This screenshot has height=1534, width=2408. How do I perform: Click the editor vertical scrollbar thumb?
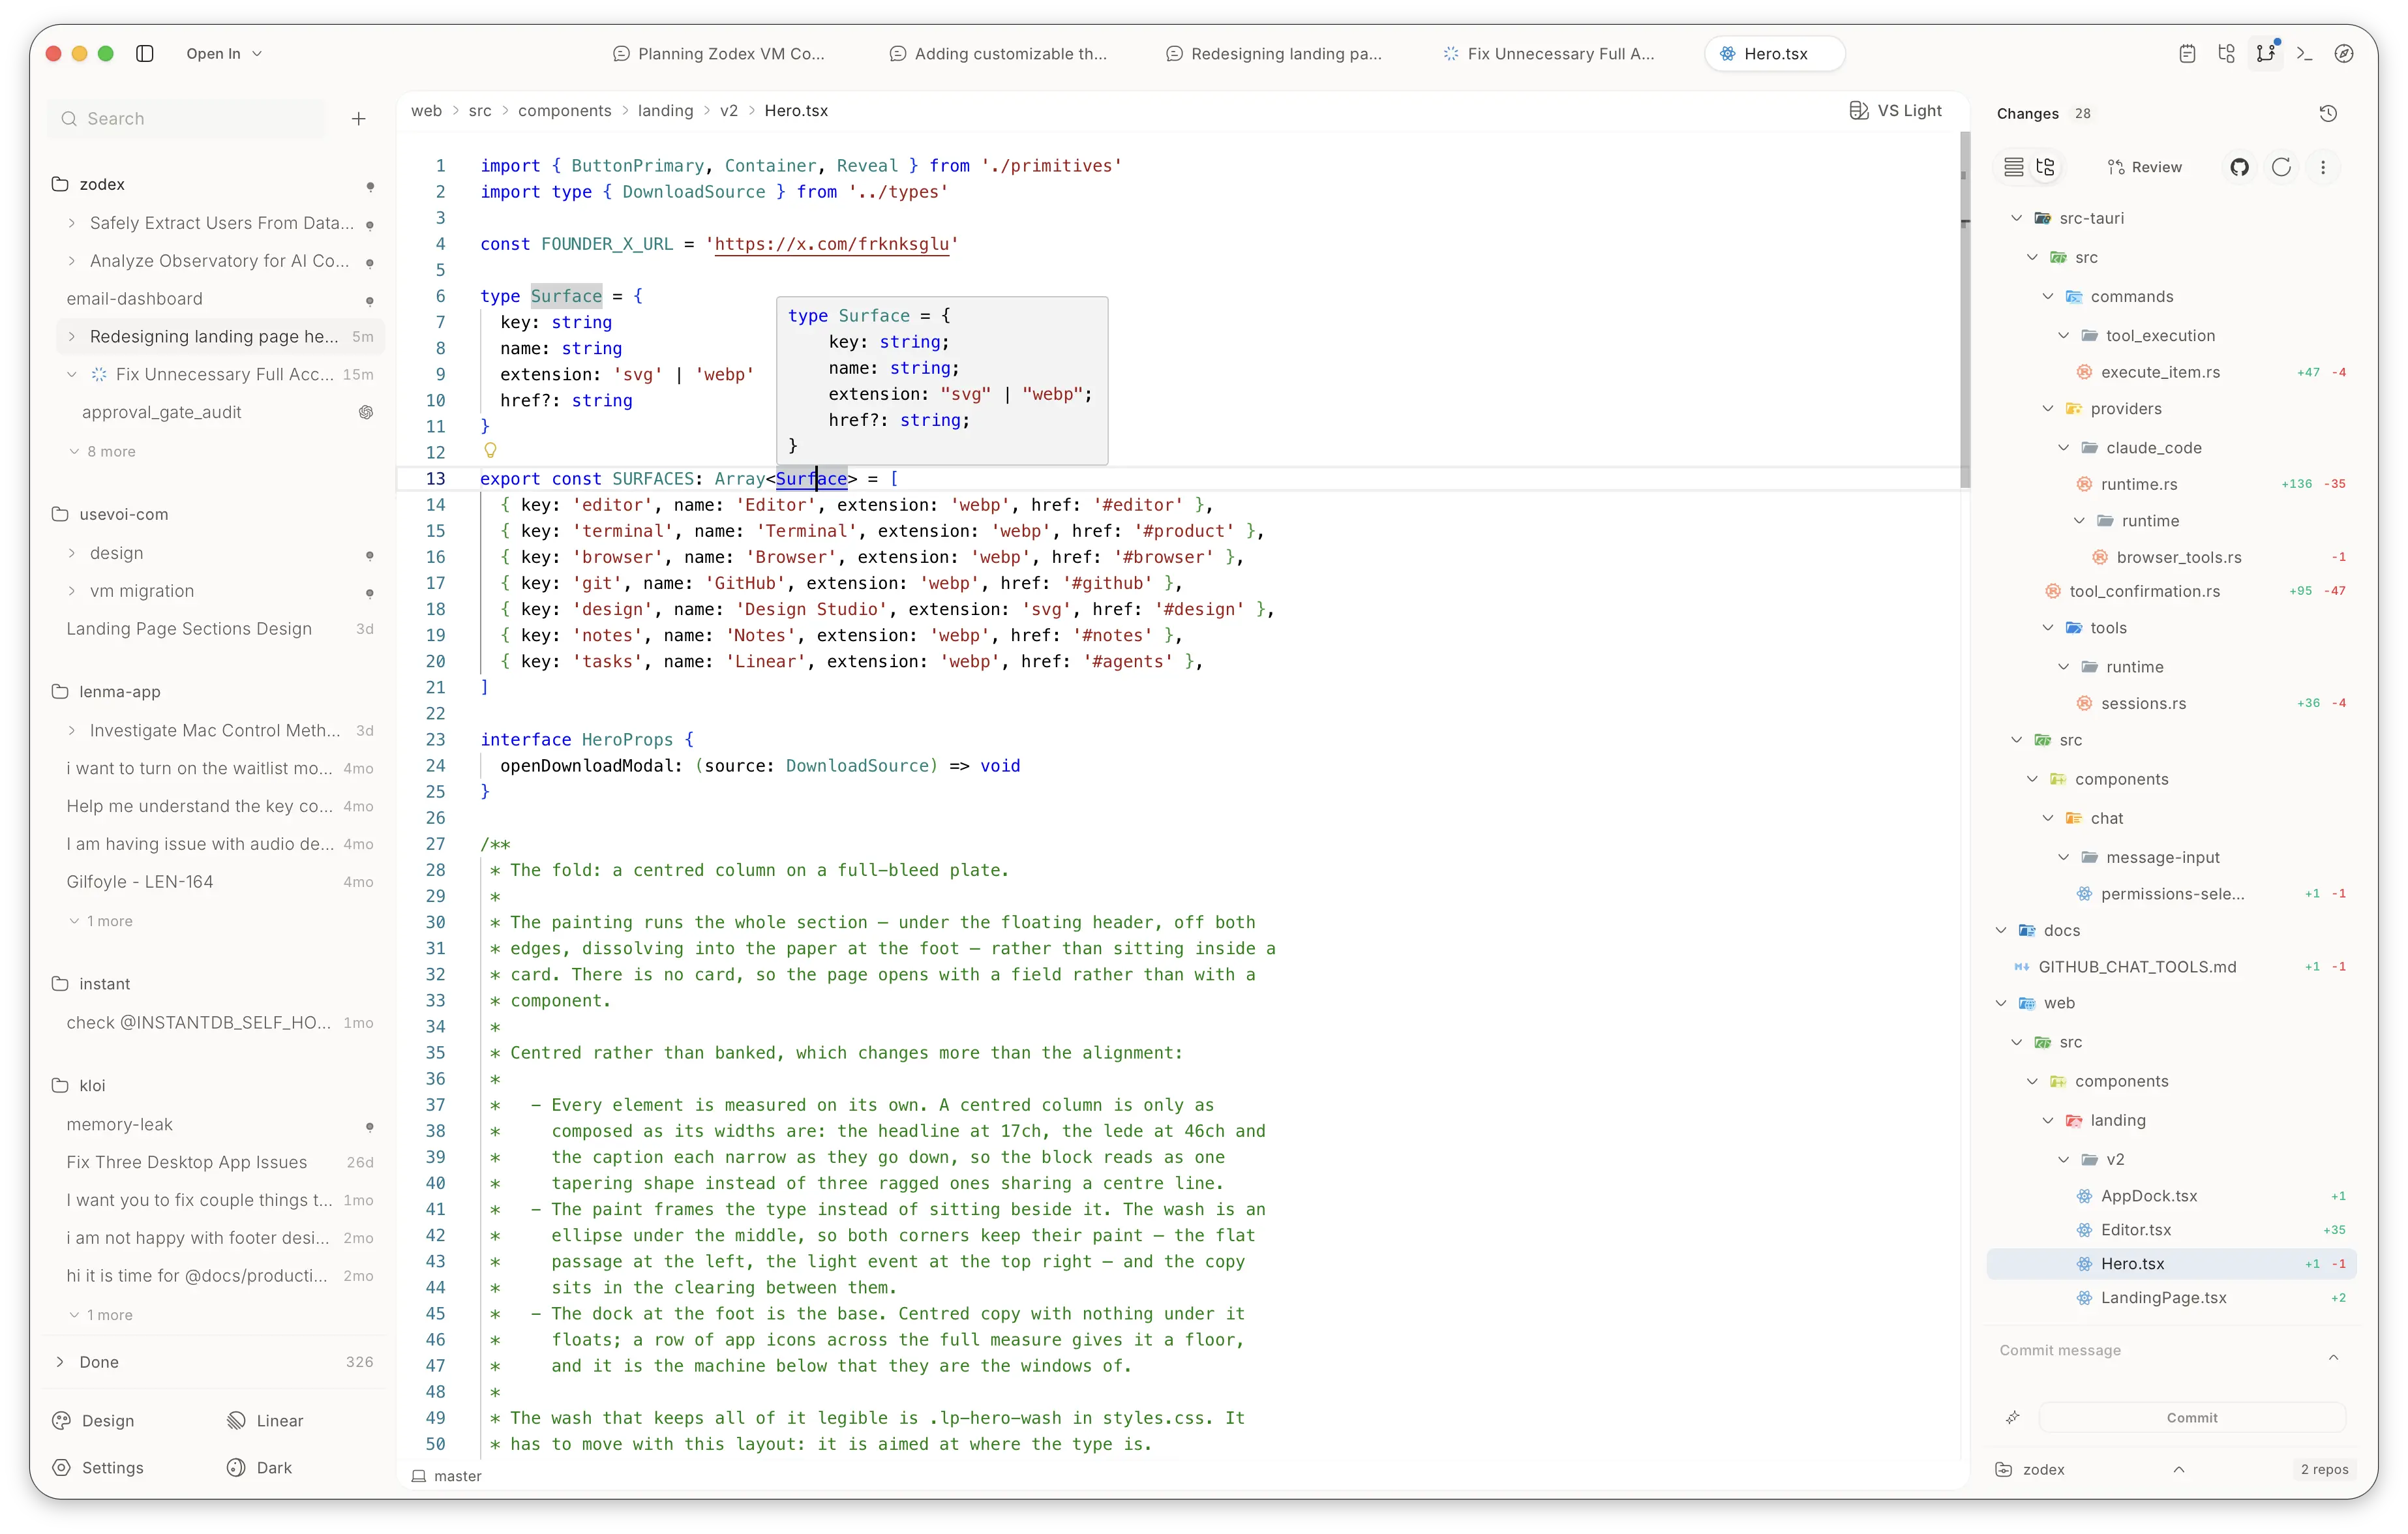pyautogui.click(x=1964, y=310)
